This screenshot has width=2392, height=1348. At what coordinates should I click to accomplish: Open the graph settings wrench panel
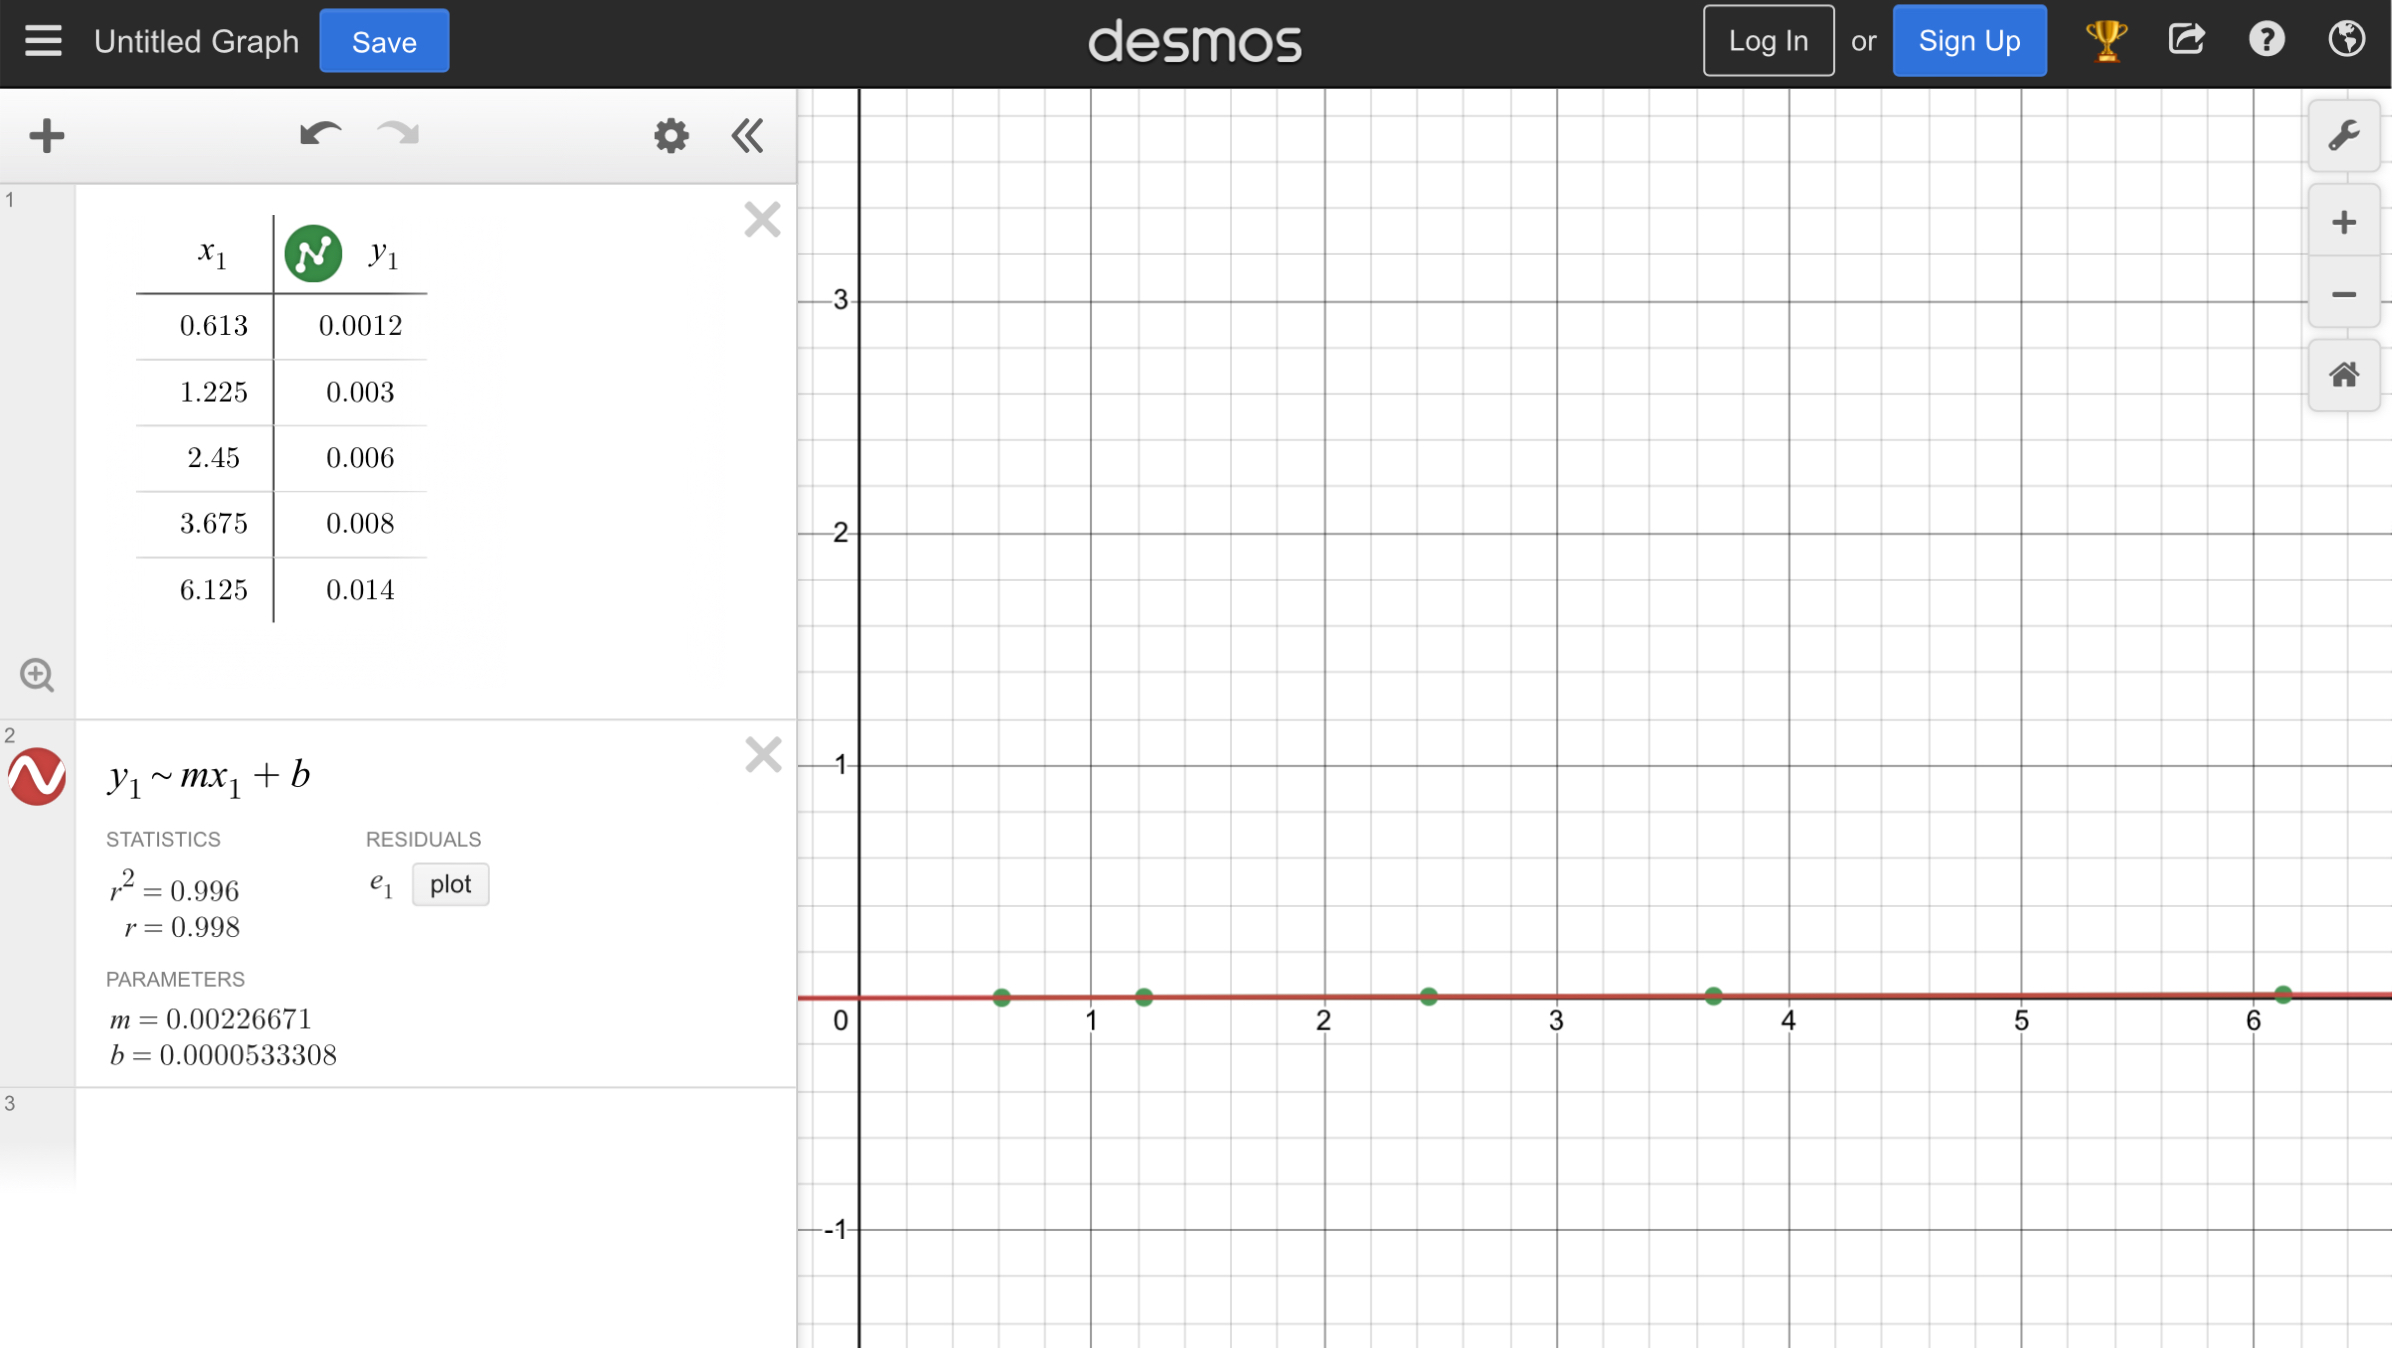tap(2344, 135)
